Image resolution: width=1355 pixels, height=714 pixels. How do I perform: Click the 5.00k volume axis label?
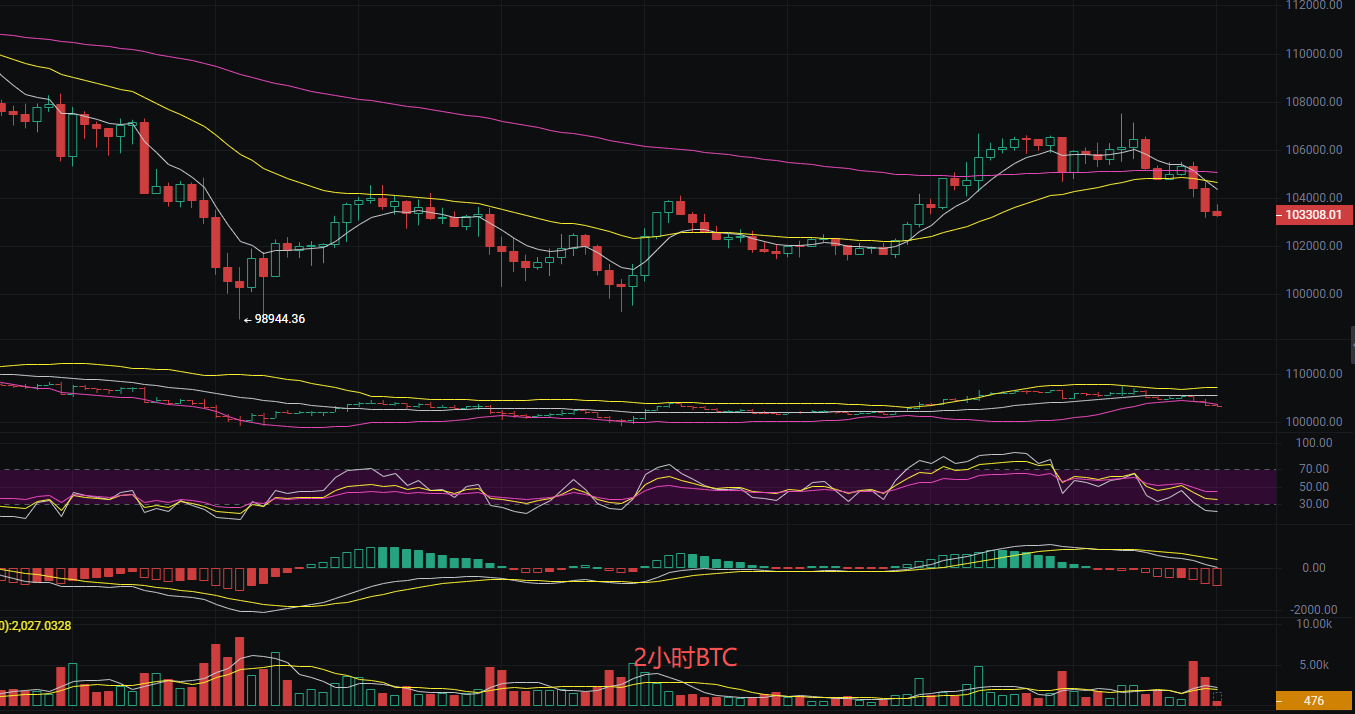click(x=1313, y=665)
